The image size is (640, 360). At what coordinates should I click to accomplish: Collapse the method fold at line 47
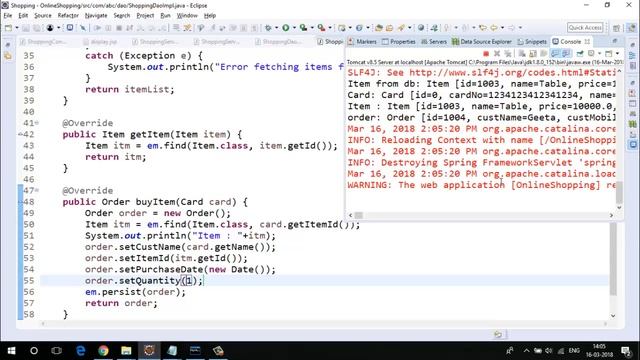coord(37,191)
